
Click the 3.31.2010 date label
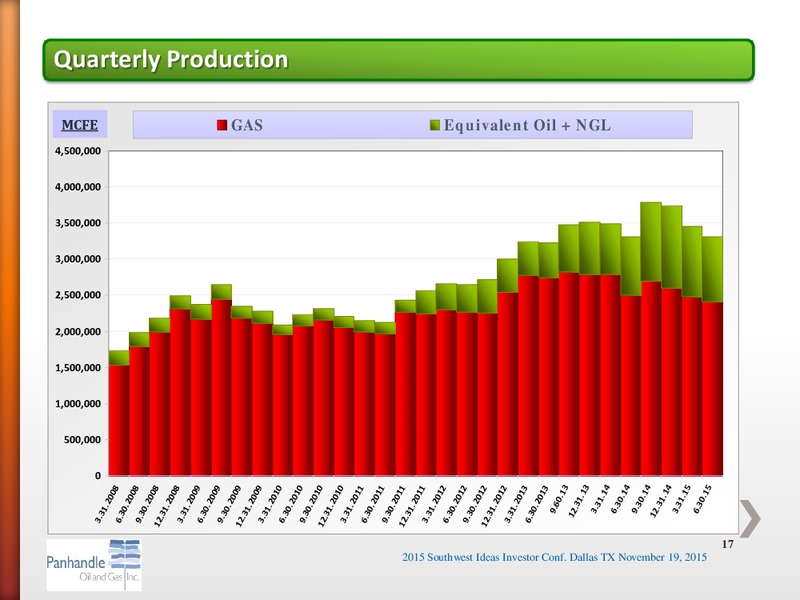270,504
